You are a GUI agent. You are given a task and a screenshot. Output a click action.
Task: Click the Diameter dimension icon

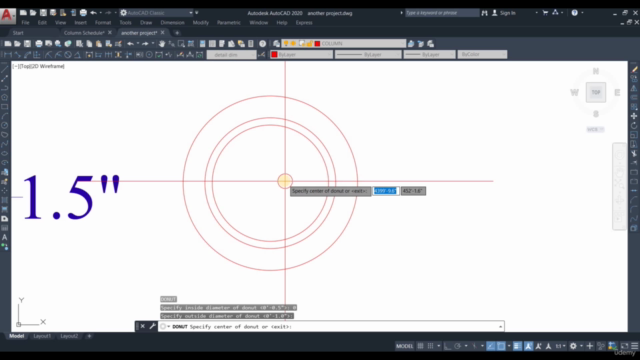coord(68,55)
